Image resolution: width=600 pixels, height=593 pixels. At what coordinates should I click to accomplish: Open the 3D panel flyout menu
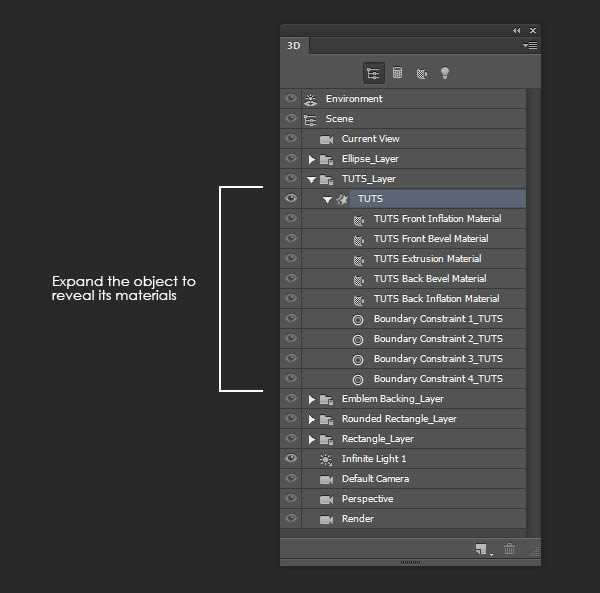[530, 46]
